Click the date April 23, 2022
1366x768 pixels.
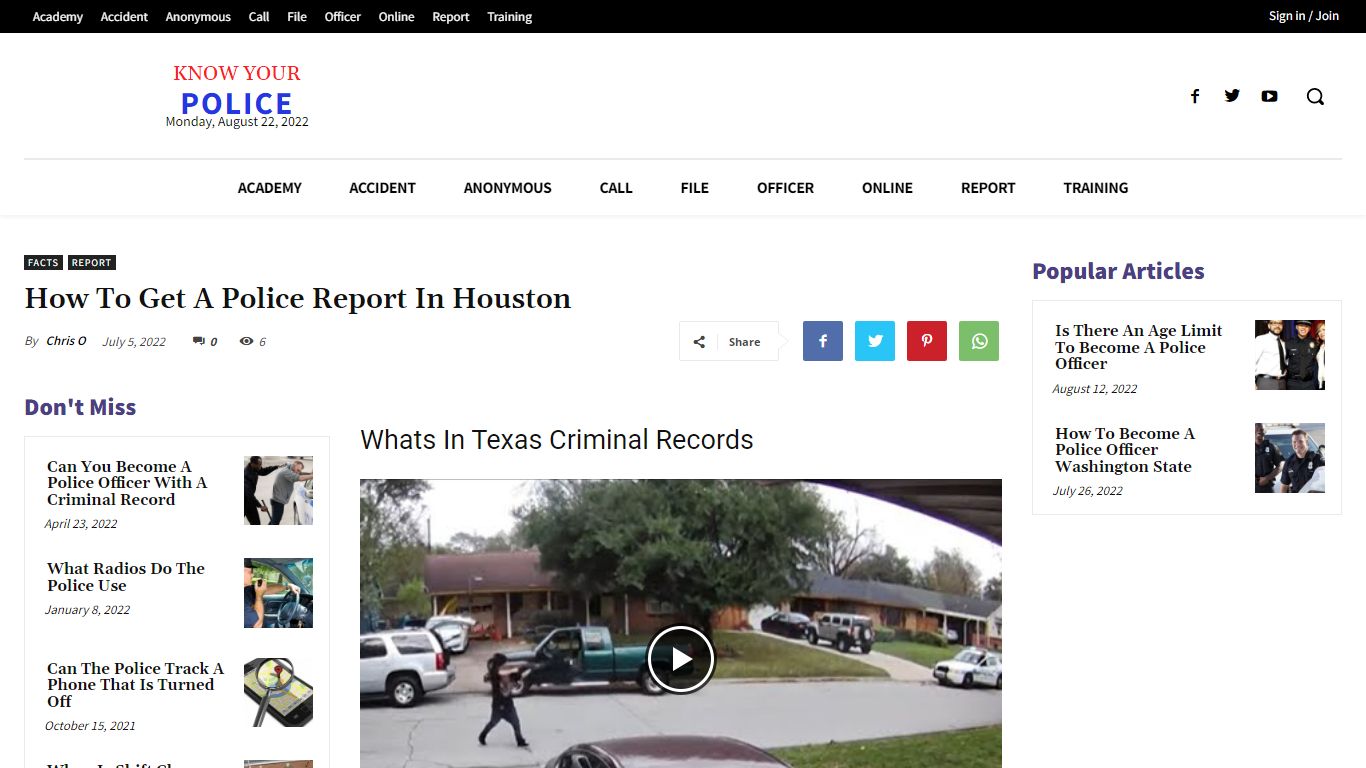click(81, 524)
